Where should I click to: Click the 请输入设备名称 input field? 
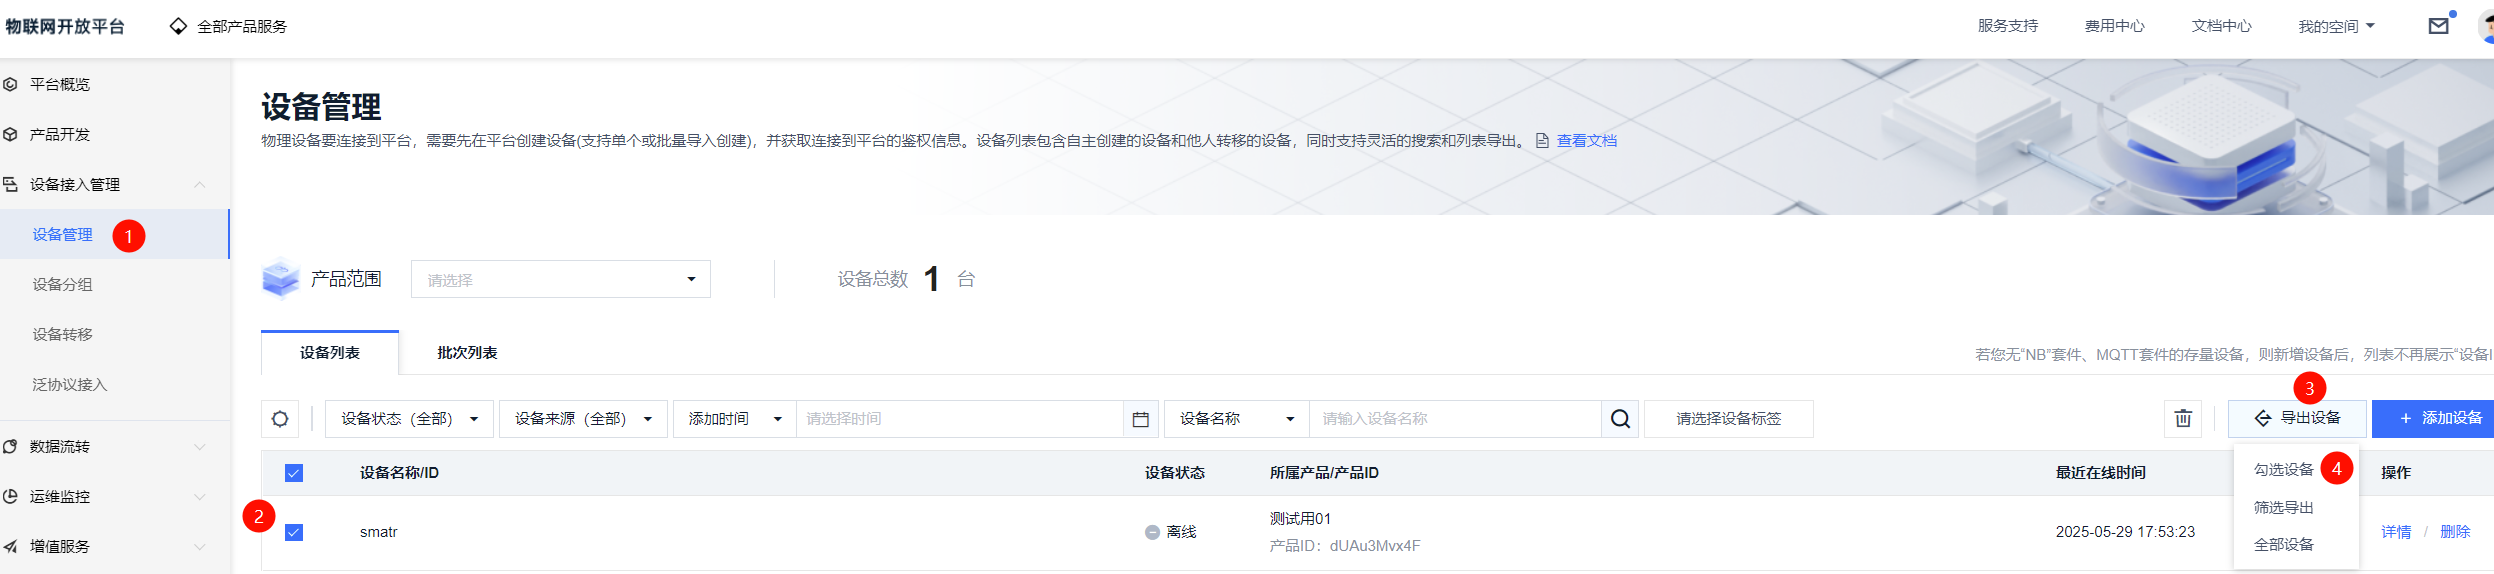click(1456, 419)
